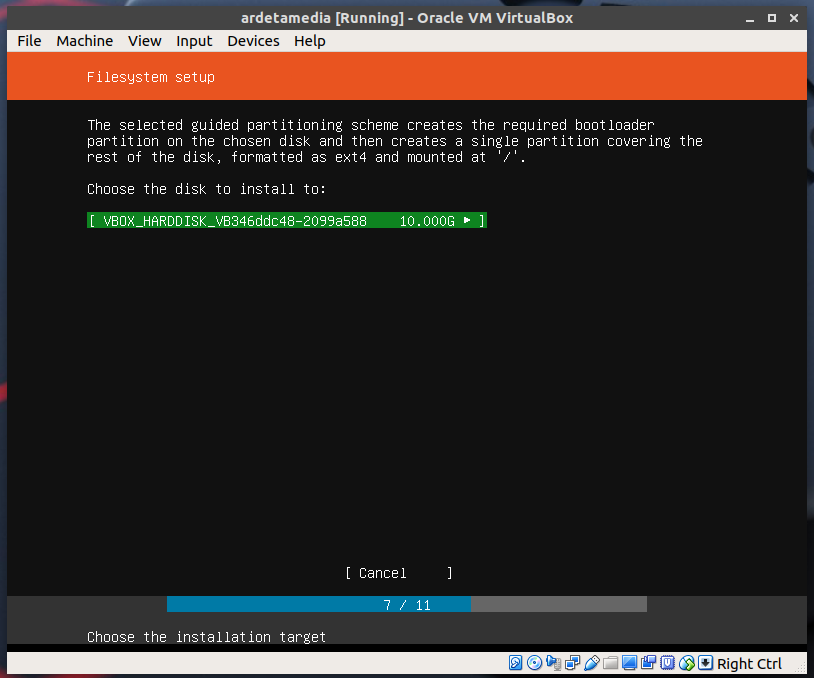
Task: Open the Machine menu
Action: tap(84, 41)
